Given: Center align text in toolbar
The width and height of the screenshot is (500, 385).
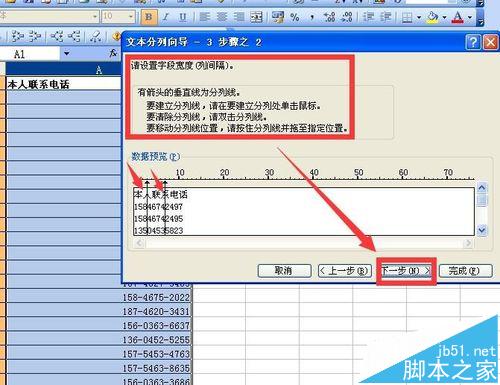Looking at the screenshot, I should coord(222,17).
